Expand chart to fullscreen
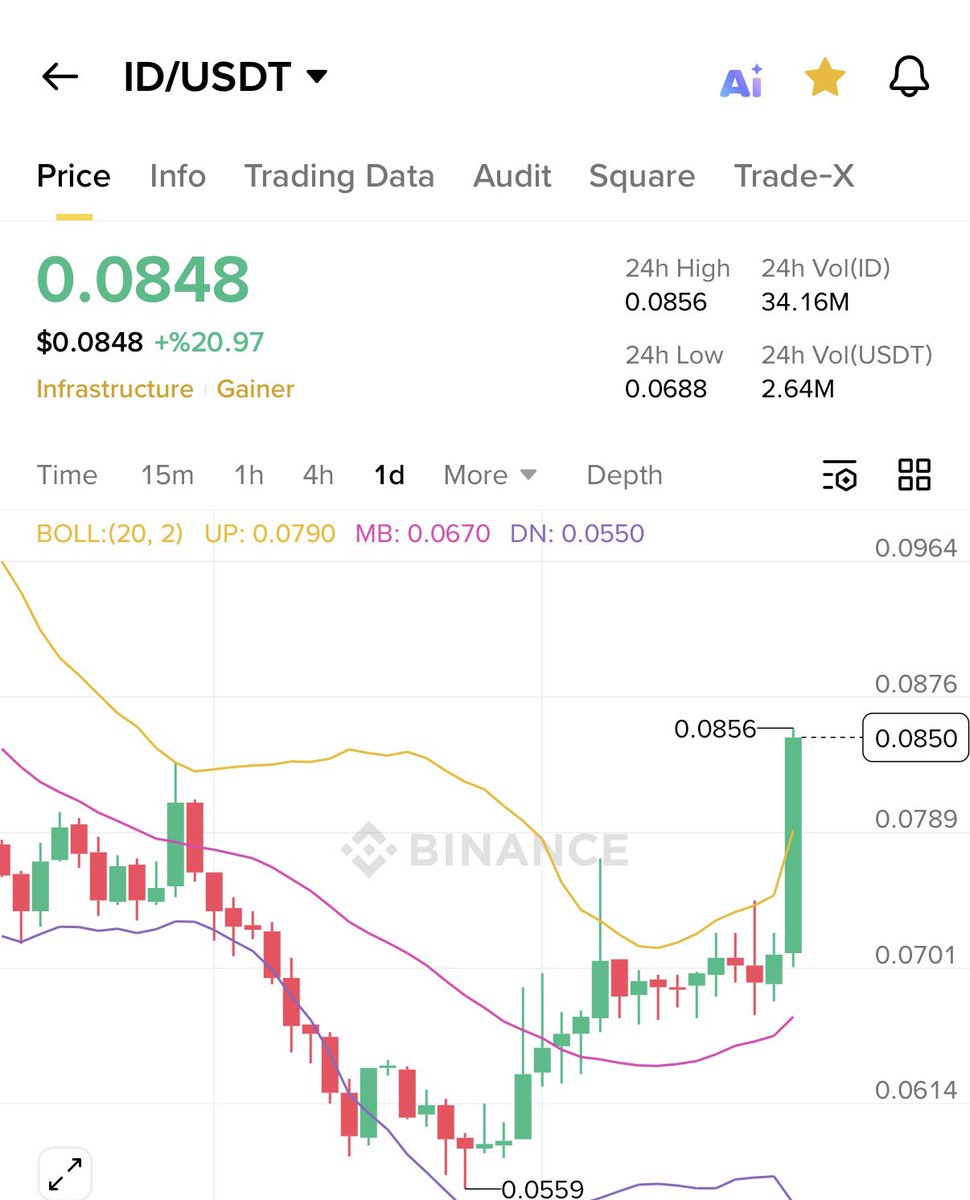This screenshot has height=1200, width=970. click(65, 1173)
